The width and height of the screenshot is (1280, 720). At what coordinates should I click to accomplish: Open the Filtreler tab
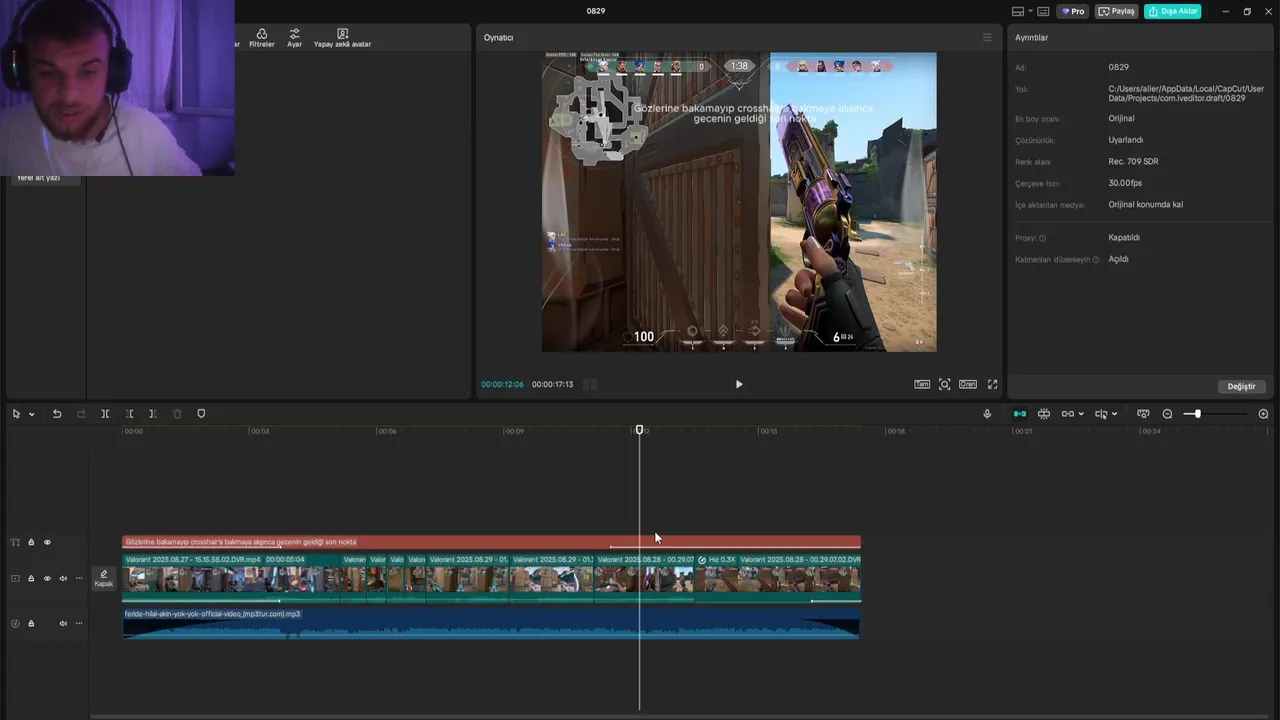click(261, 38)
